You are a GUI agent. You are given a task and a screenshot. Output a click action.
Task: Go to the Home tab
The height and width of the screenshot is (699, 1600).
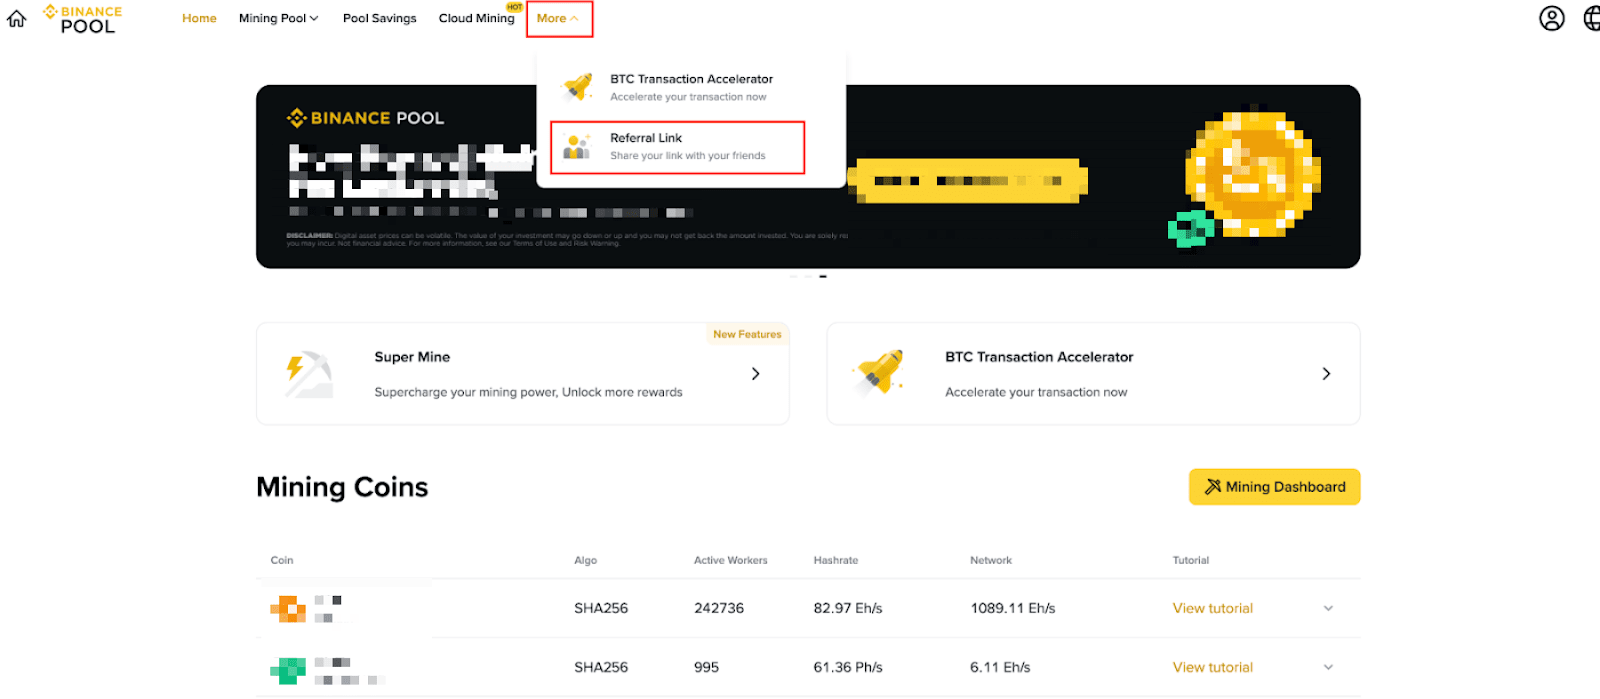pyautogui.click(x=199, y=18)
